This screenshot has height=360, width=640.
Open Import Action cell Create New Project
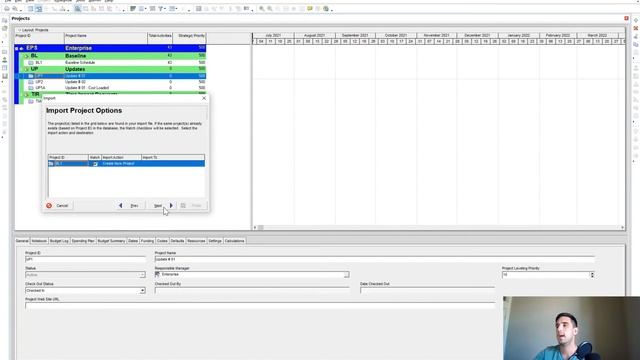(121, 164)
